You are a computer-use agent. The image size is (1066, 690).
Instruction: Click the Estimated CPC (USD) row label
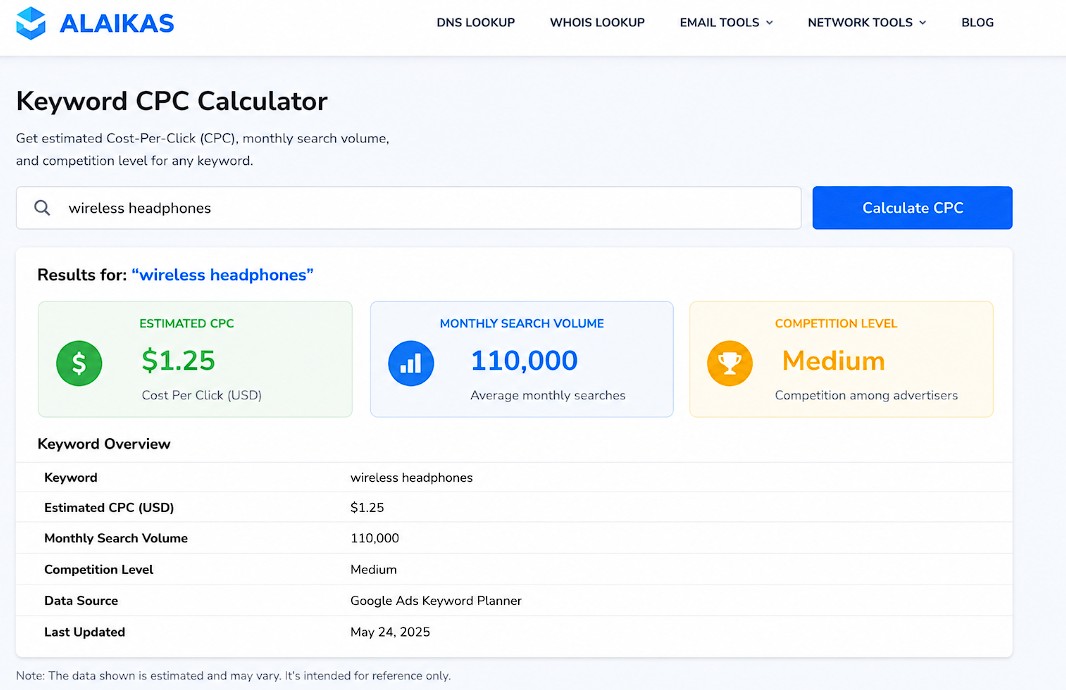coord(109,508)
